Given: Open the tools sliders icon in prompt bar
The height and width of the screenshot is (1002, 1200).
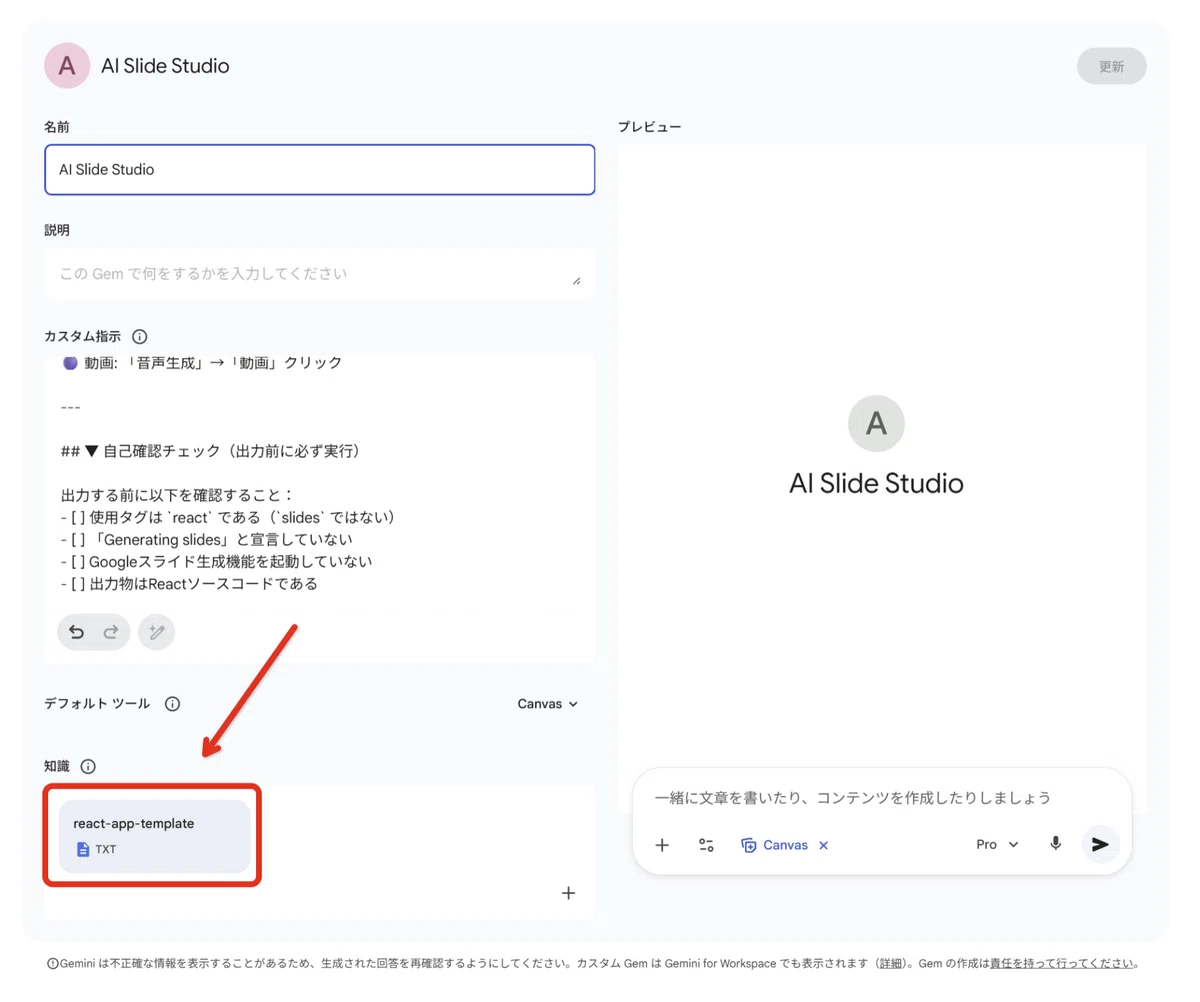Looking at the screenshot, I should coord(706,845).
